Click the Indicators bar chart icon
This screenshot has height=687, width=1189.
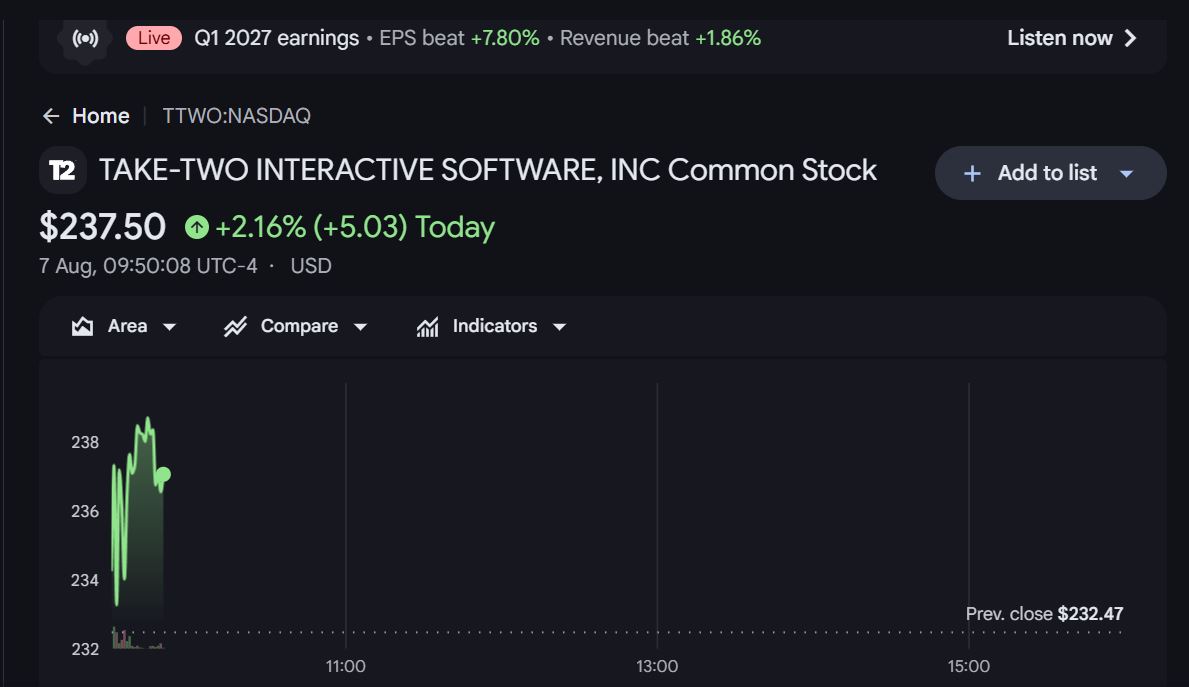click(428, 327)
